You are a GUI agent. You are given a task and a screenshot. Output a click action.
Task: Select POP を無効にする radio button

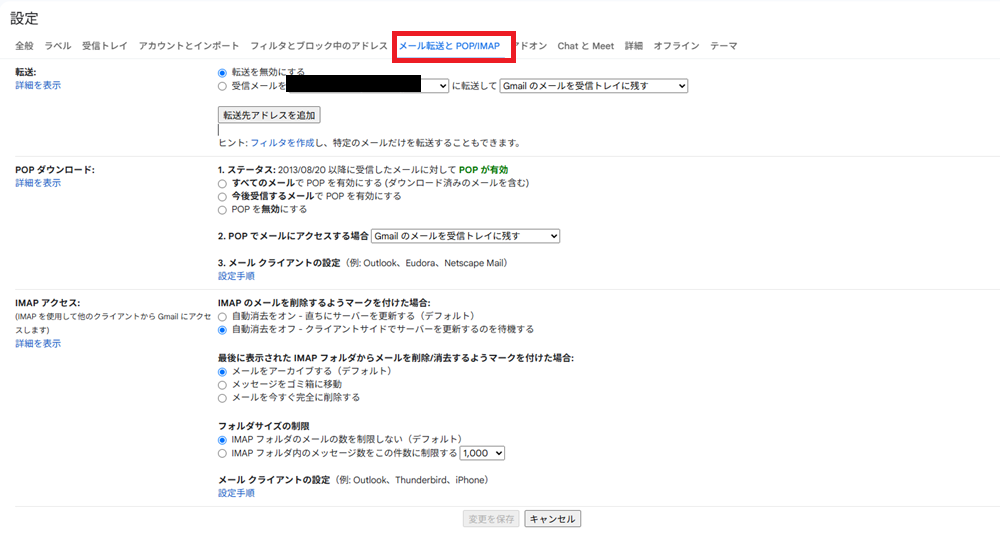click(x=222, y=210)
